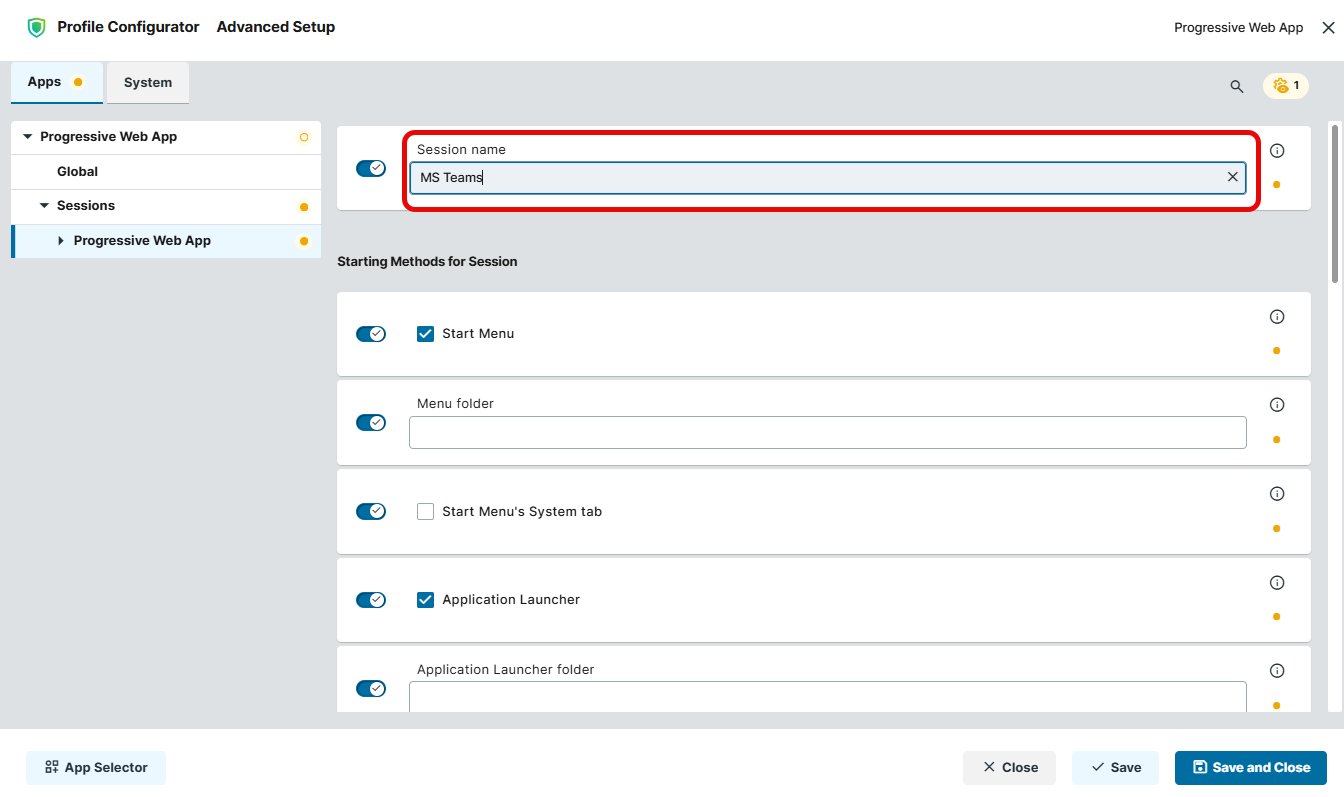
Task: Clear the Session name field text
Action: pyautogui.click(x=1233, y=177)
